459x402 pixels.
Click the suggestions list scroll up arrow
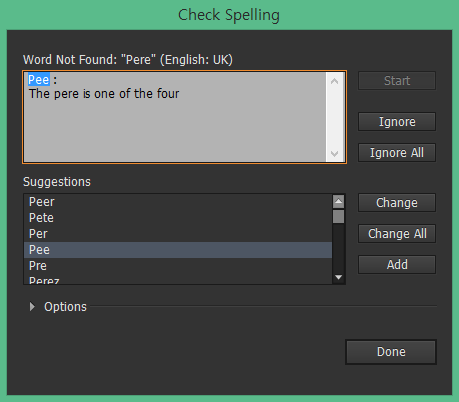pos(338,201)
